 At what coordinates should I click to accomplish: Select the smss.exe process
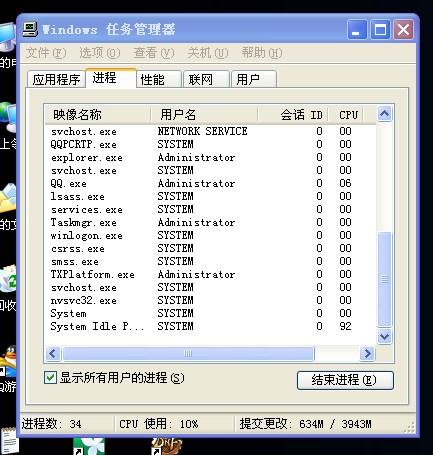pyautogui.click(x=211, y=261)
